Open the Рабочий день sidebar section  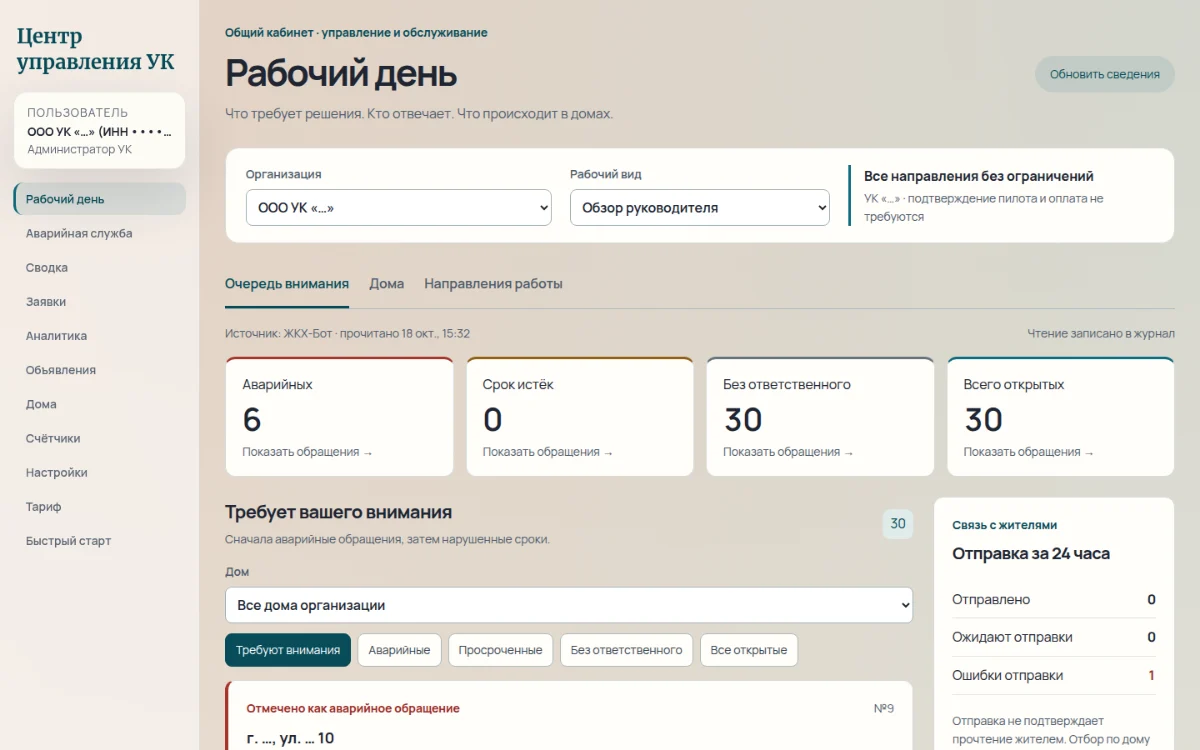point(100,199)
